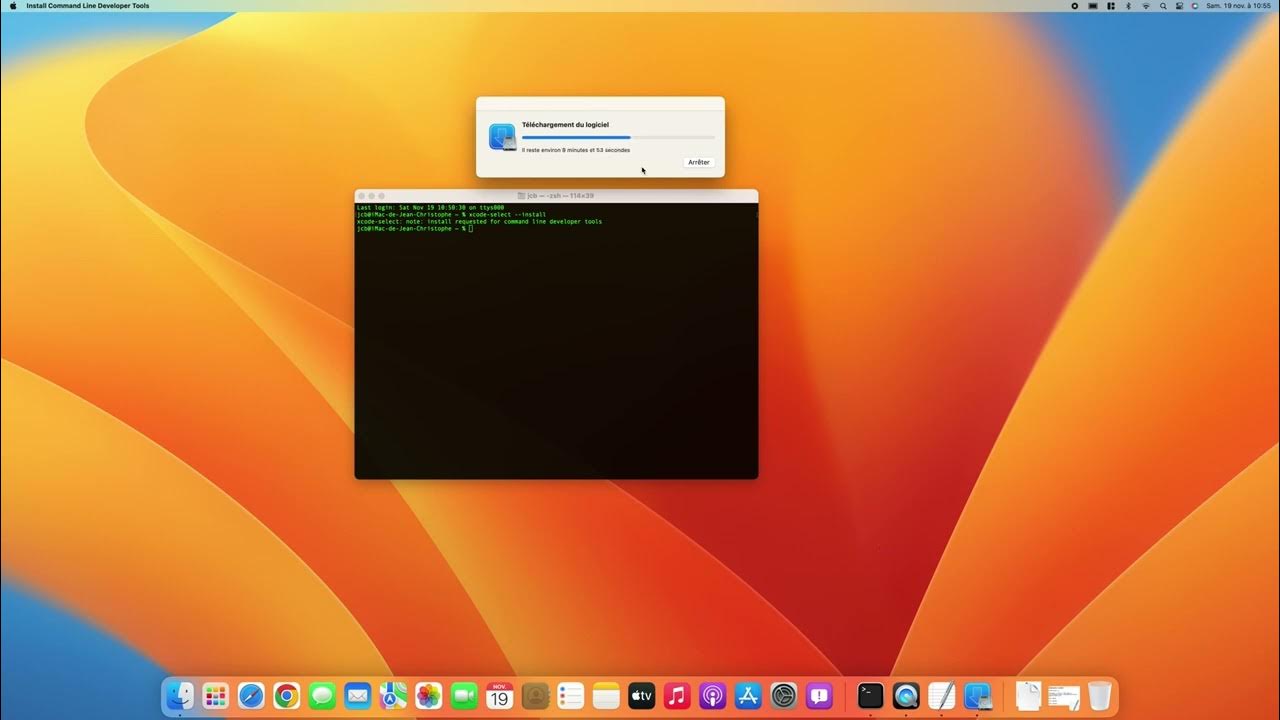Click the 'Téléchargement du logiciel' heading
This screenshot has height=720, width=1280.
pos(565,125)
